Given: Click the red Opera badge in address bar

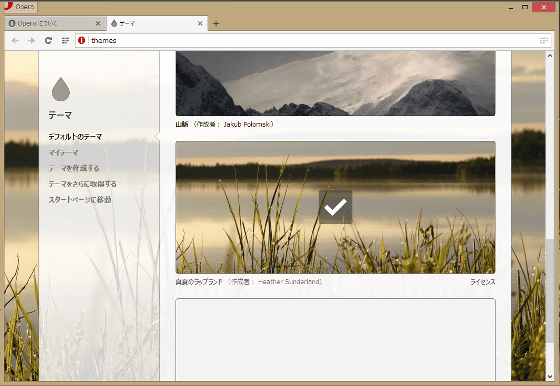Looking at the screenshot, I should click(81, 40).
